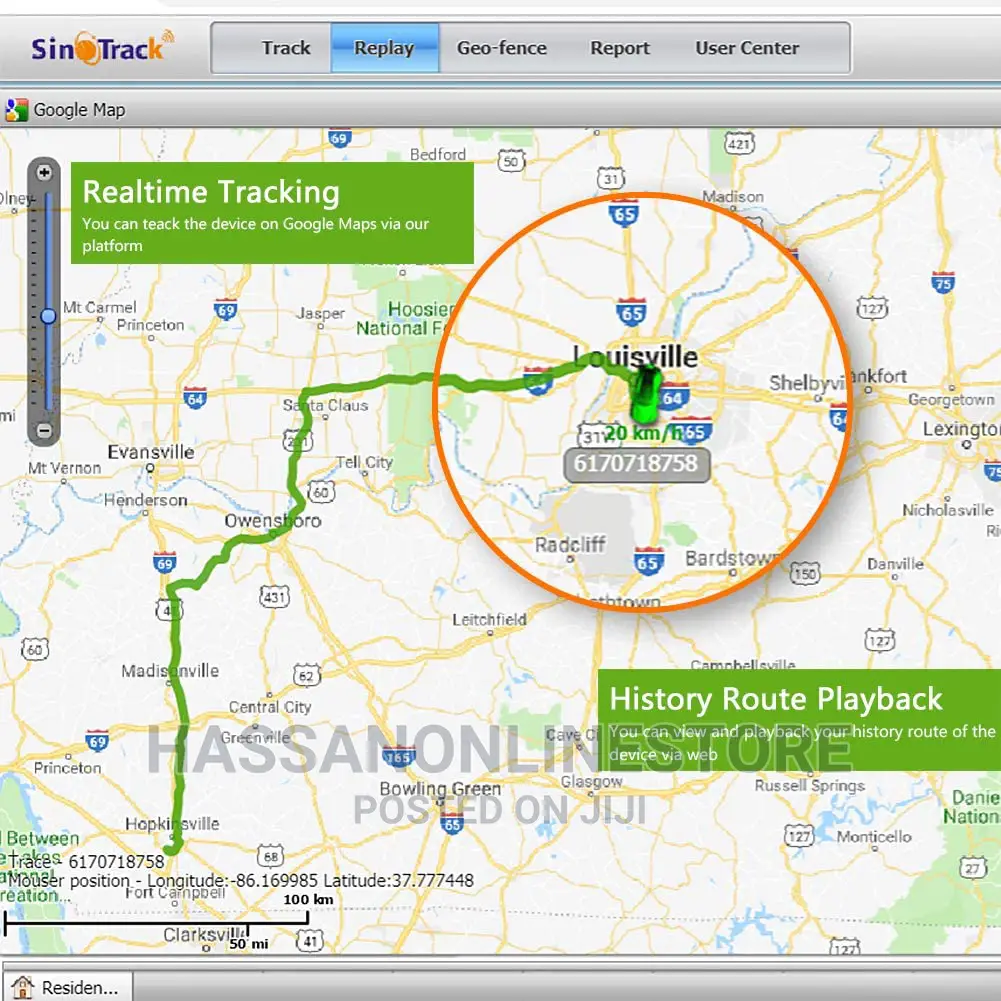The image size is (1001, 1001).
Task: Click the SinoTrack logo
Action: (x=102, y=47)
